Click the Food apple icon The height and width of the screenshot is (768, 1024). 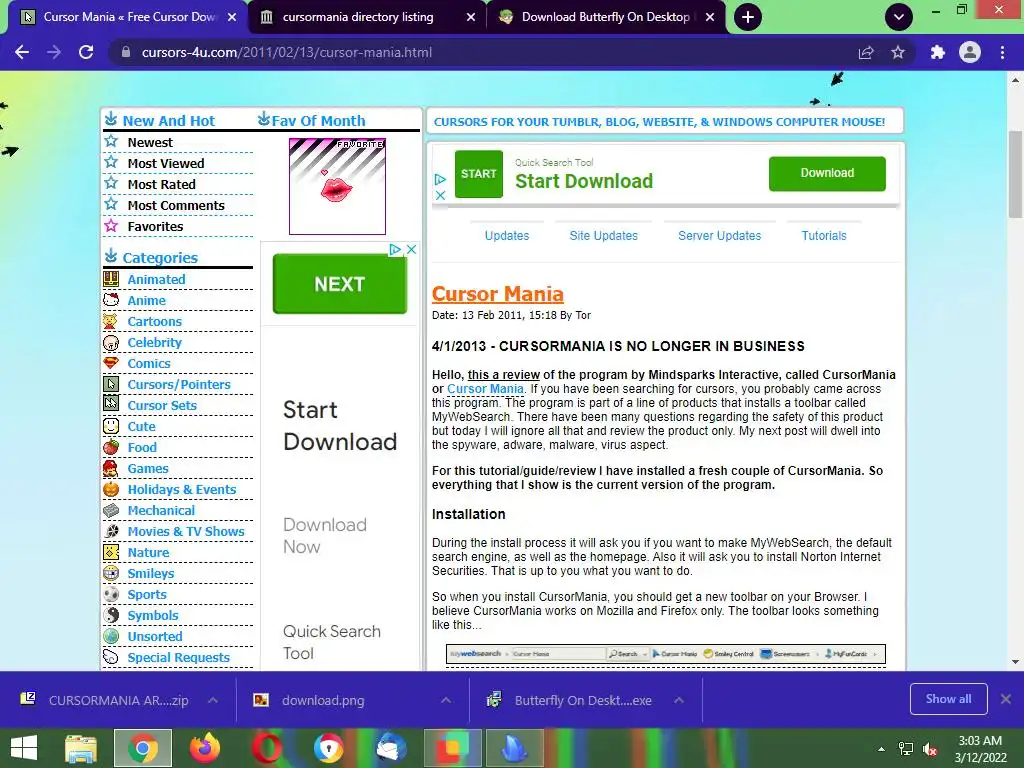click(111, 447)
